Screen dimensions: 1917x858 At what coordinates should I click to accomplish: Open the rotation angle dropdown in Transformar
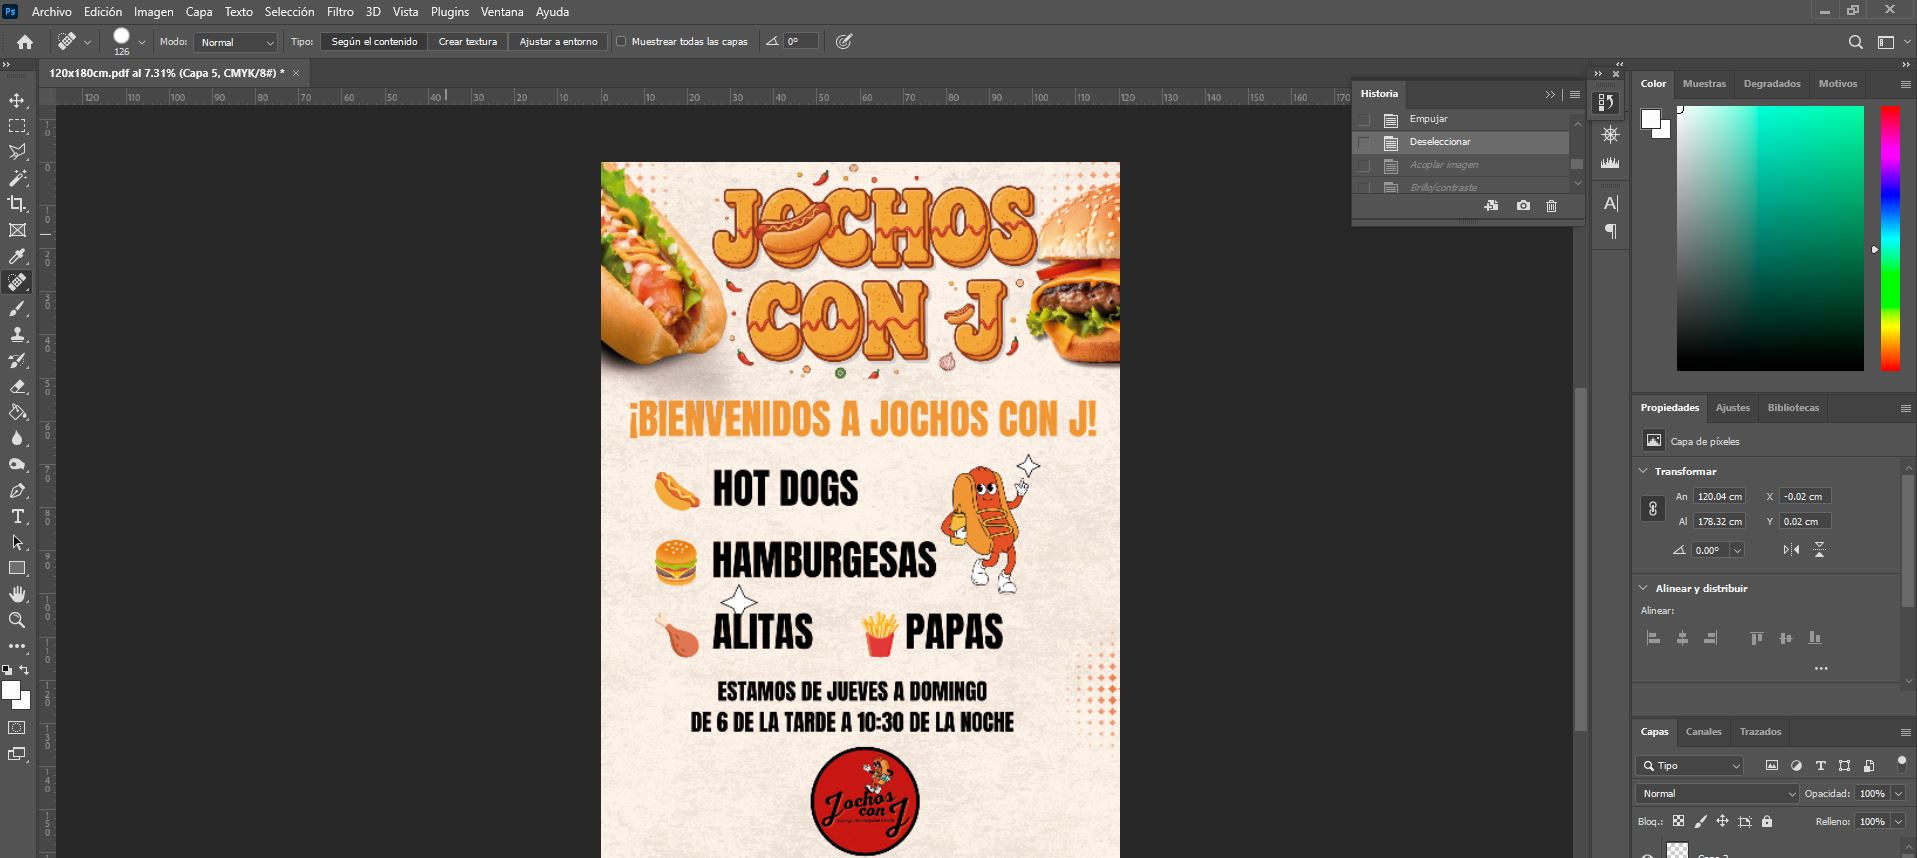point(1737,550)
